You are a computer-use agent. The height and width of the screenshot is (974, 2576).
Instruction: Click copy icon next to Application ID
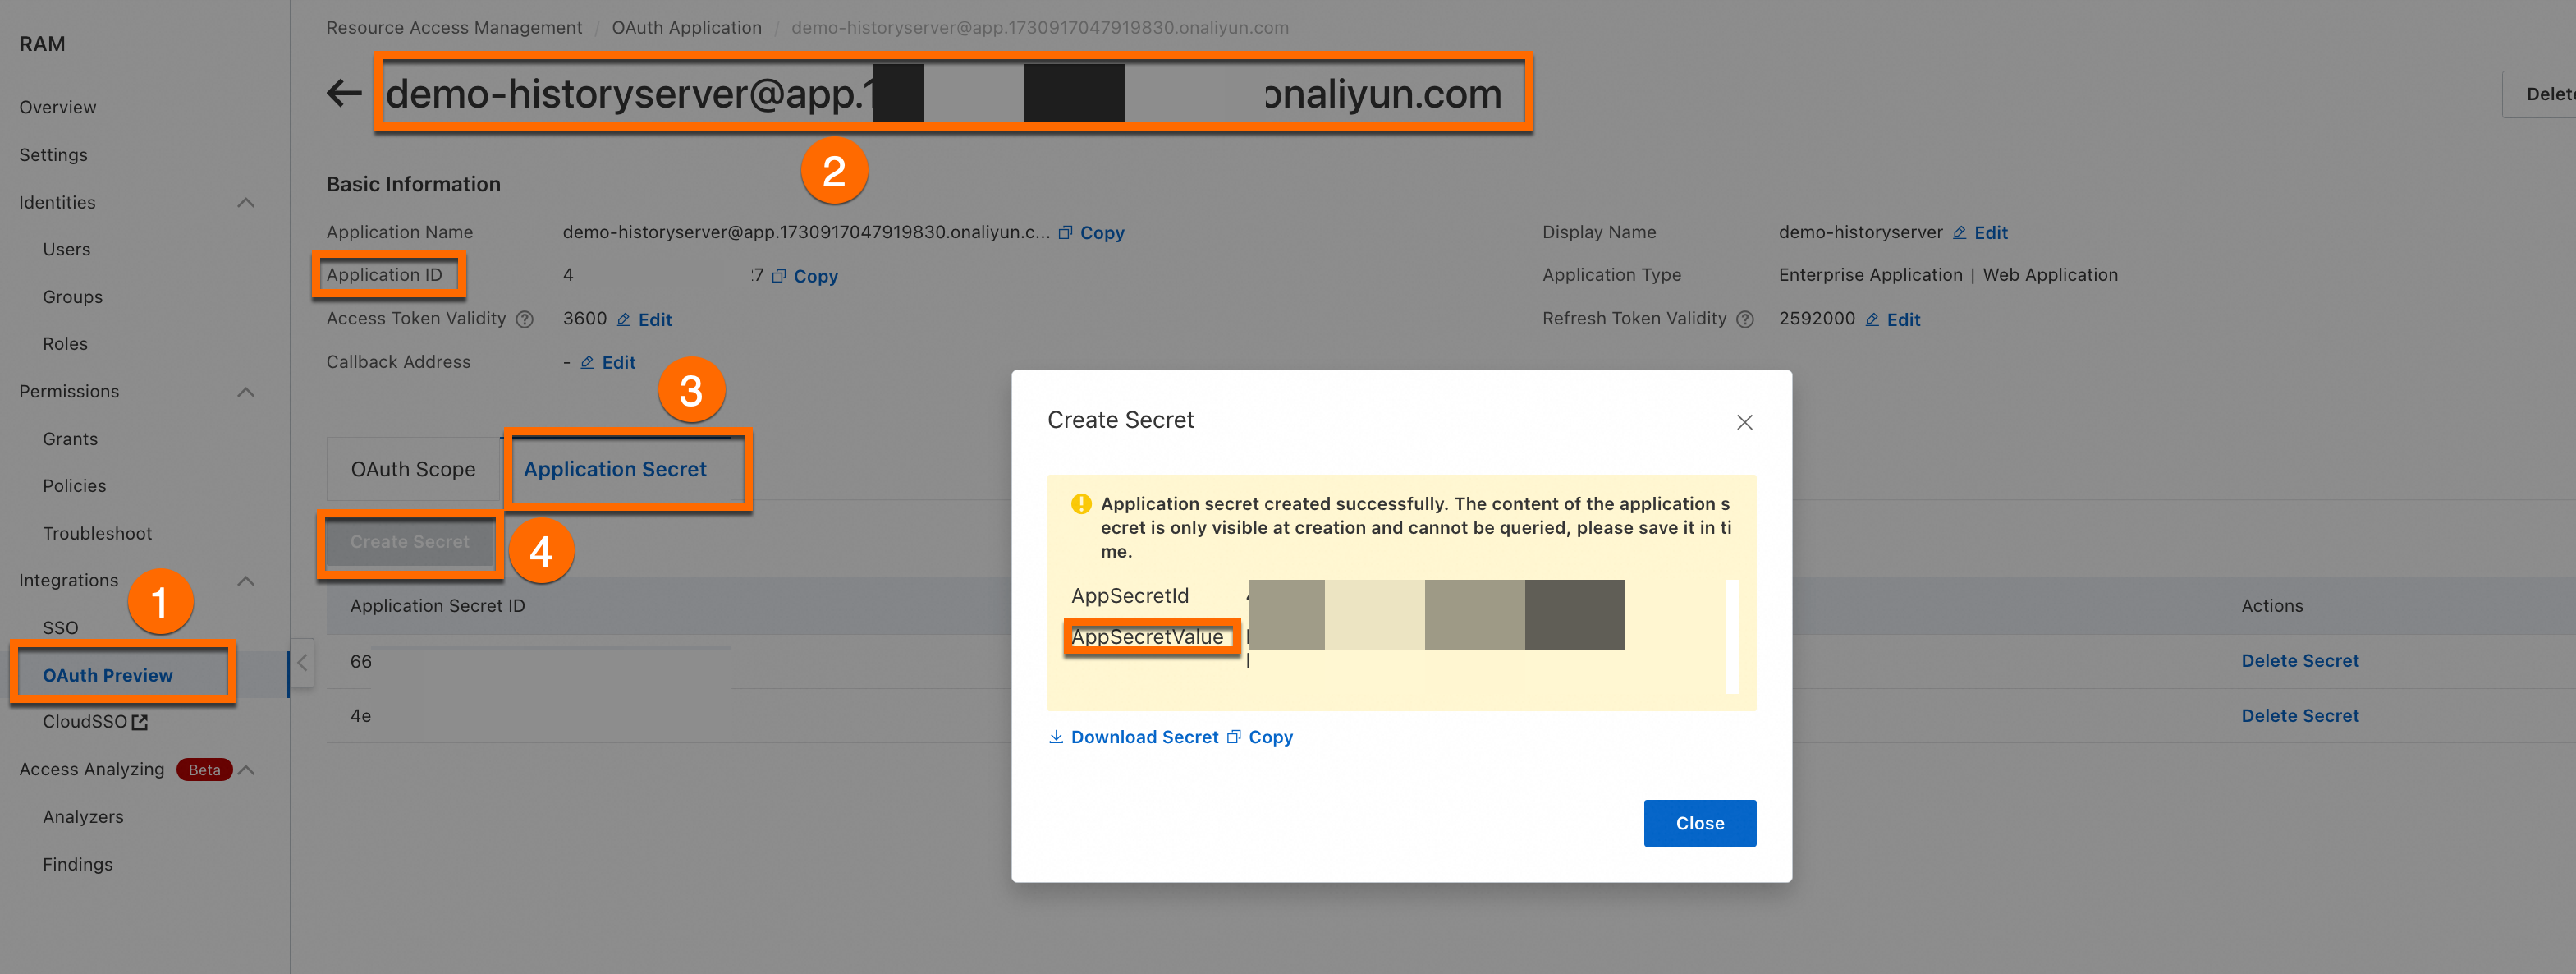click(779, 276)
